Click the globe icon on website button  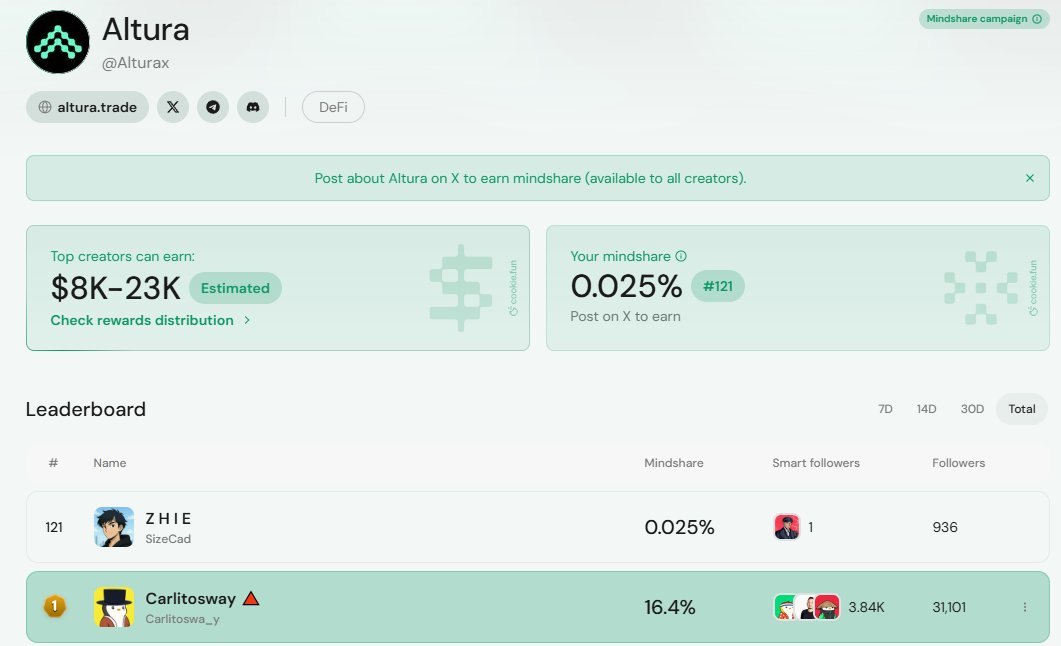pos(45,107)
